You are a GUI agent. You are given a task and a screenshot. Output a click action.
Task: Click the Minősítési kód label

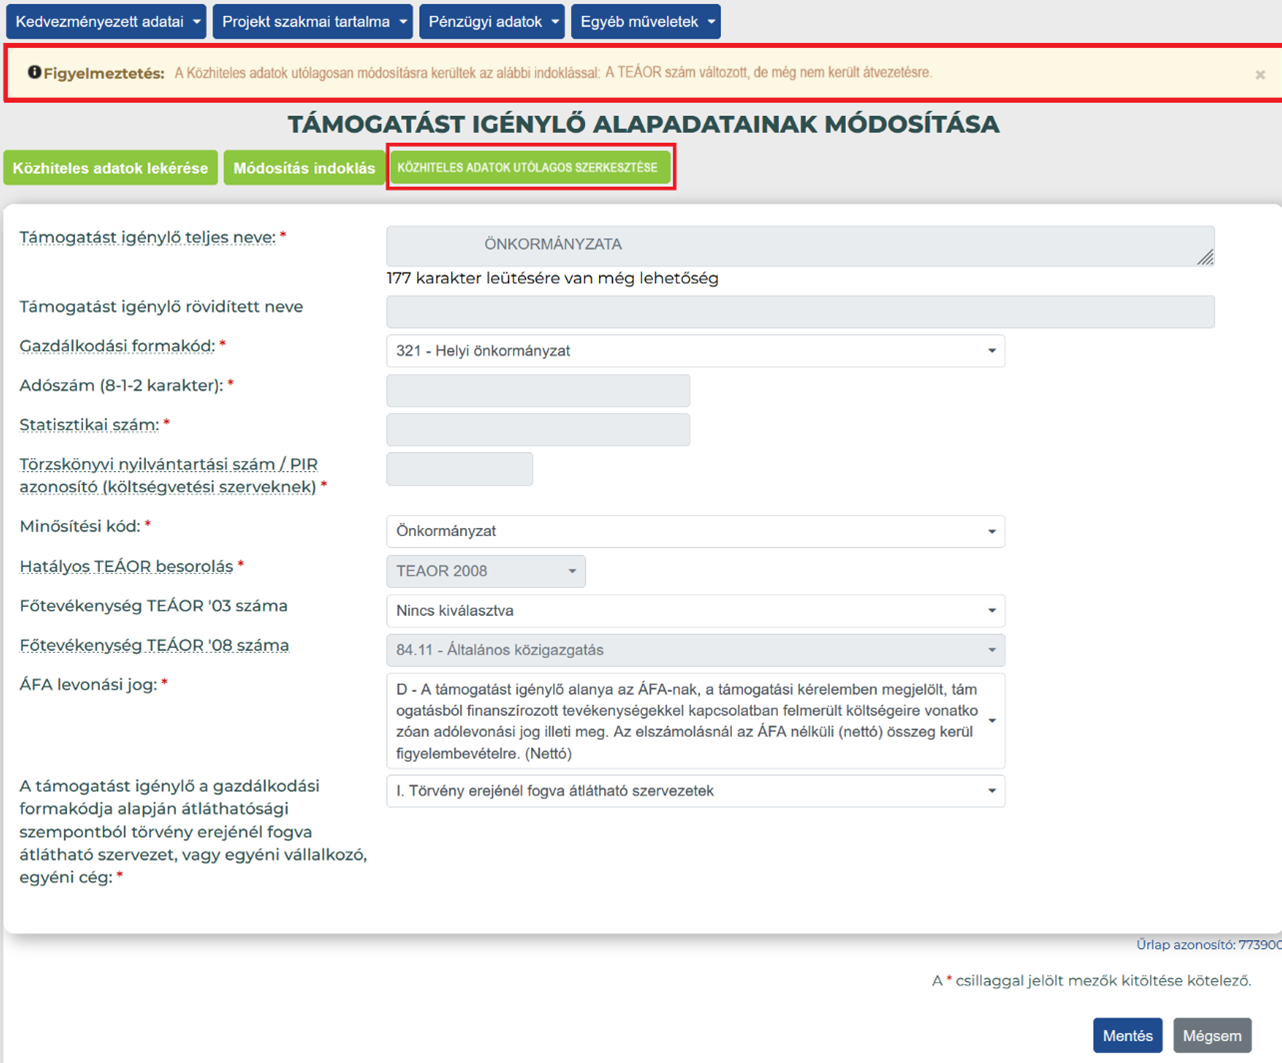(80, 526)
